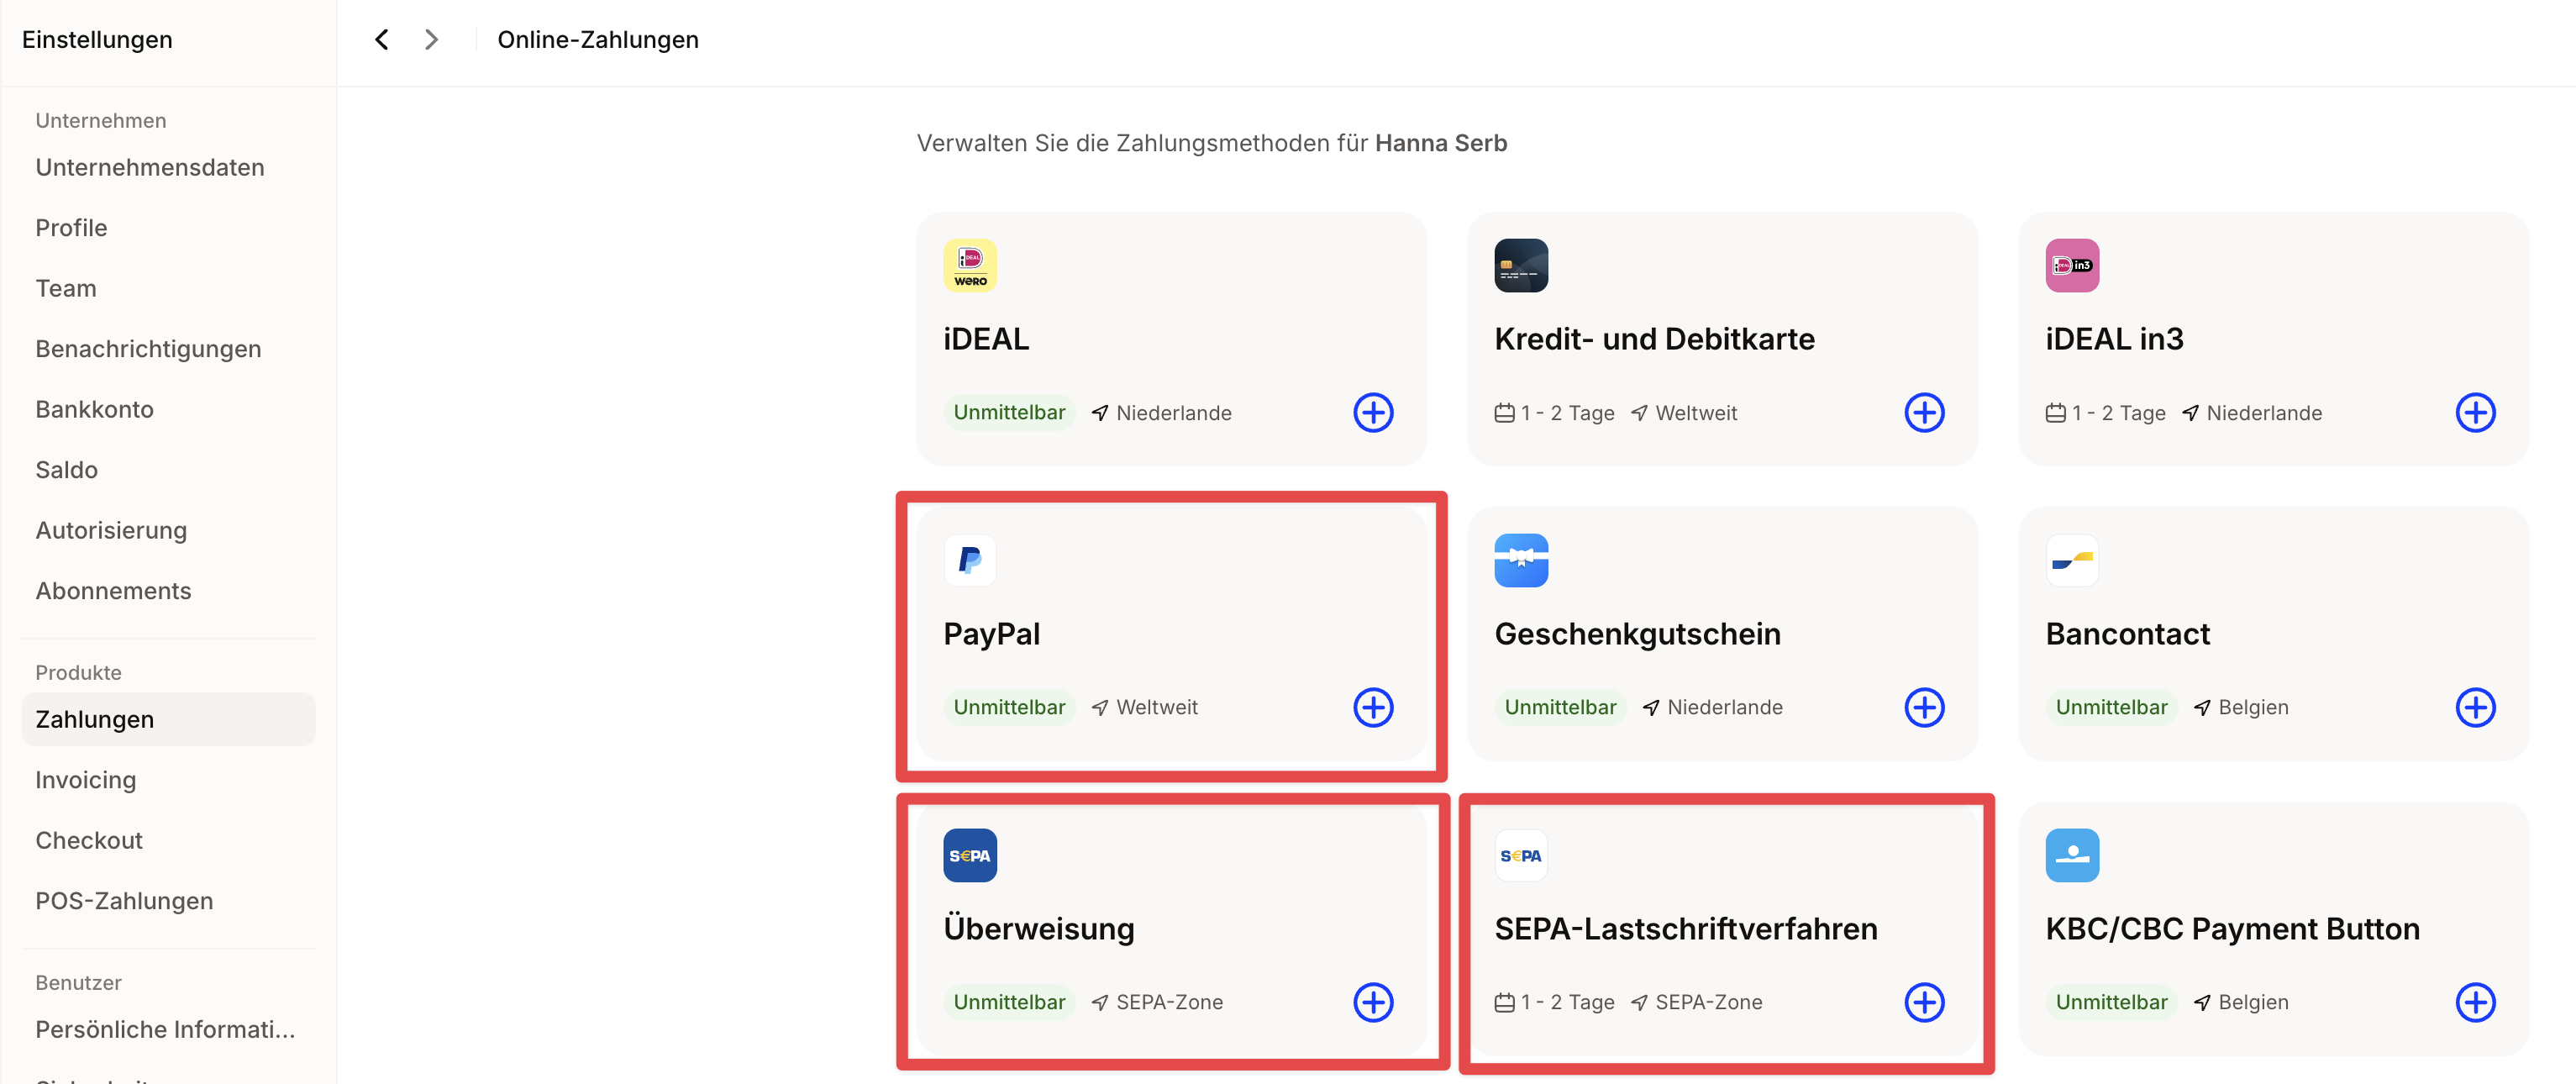
Task: Select Bankkonto in the sidebar
Action: tap(94, 410)
